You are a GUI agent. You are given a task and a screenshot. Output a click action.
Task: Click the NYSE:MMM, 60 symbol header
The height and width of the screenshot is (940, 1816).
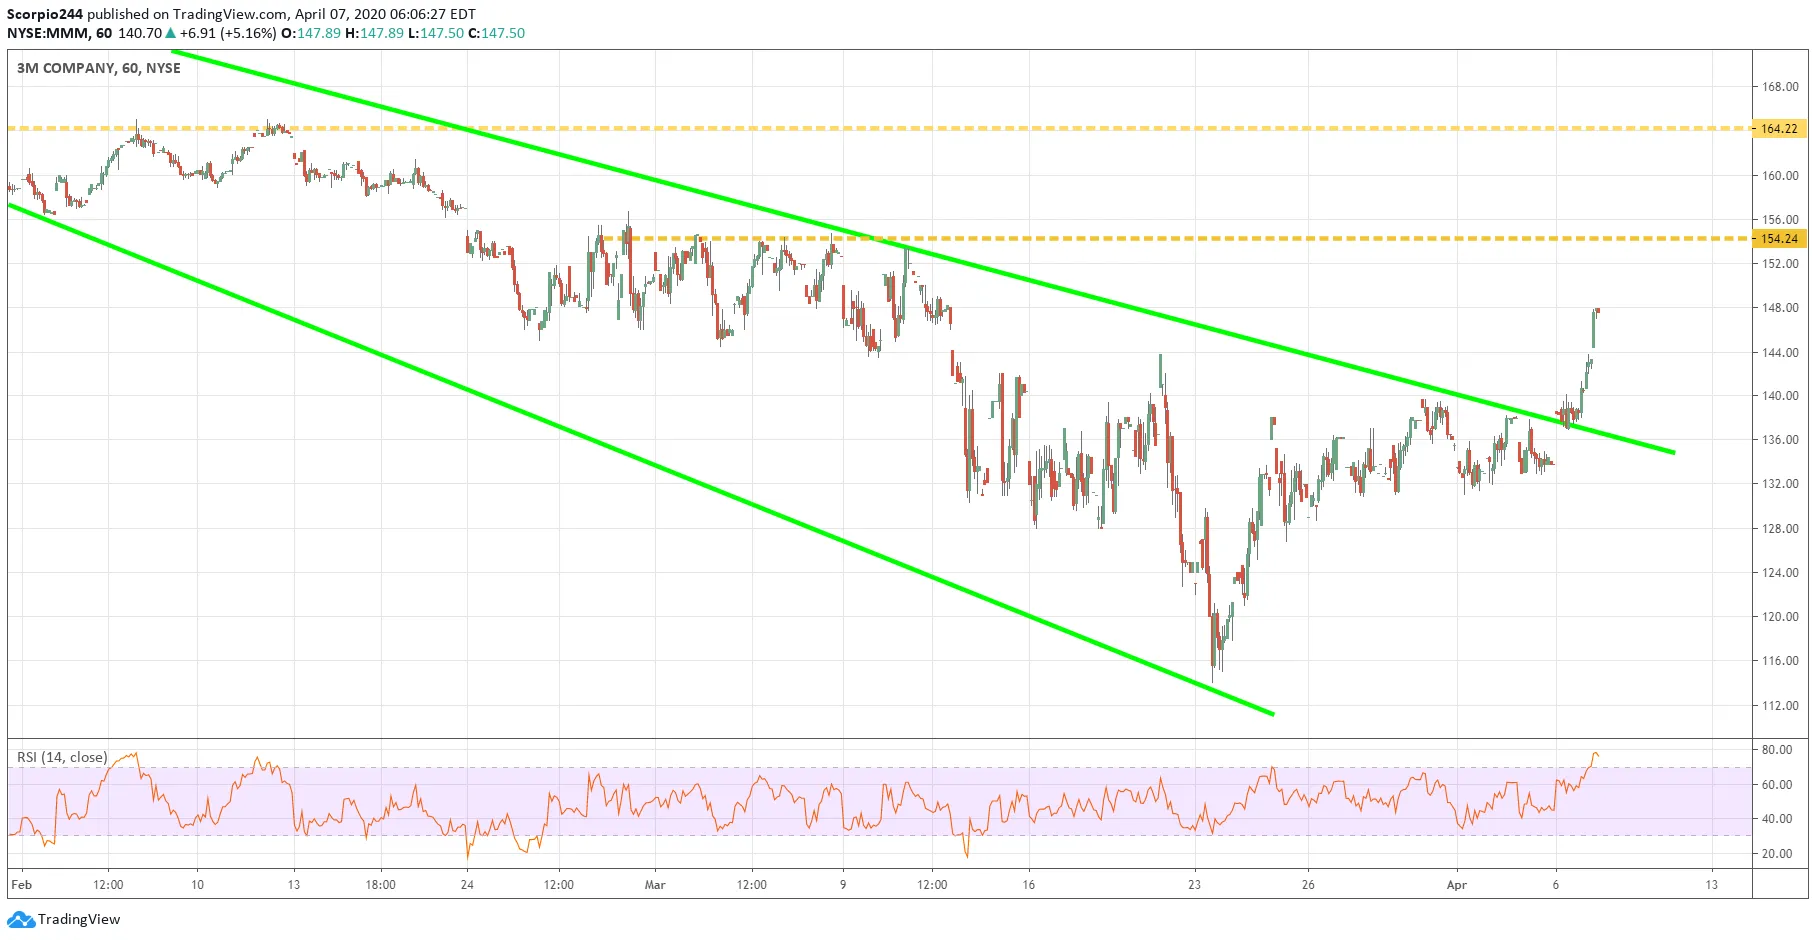[x=60, y=33]
